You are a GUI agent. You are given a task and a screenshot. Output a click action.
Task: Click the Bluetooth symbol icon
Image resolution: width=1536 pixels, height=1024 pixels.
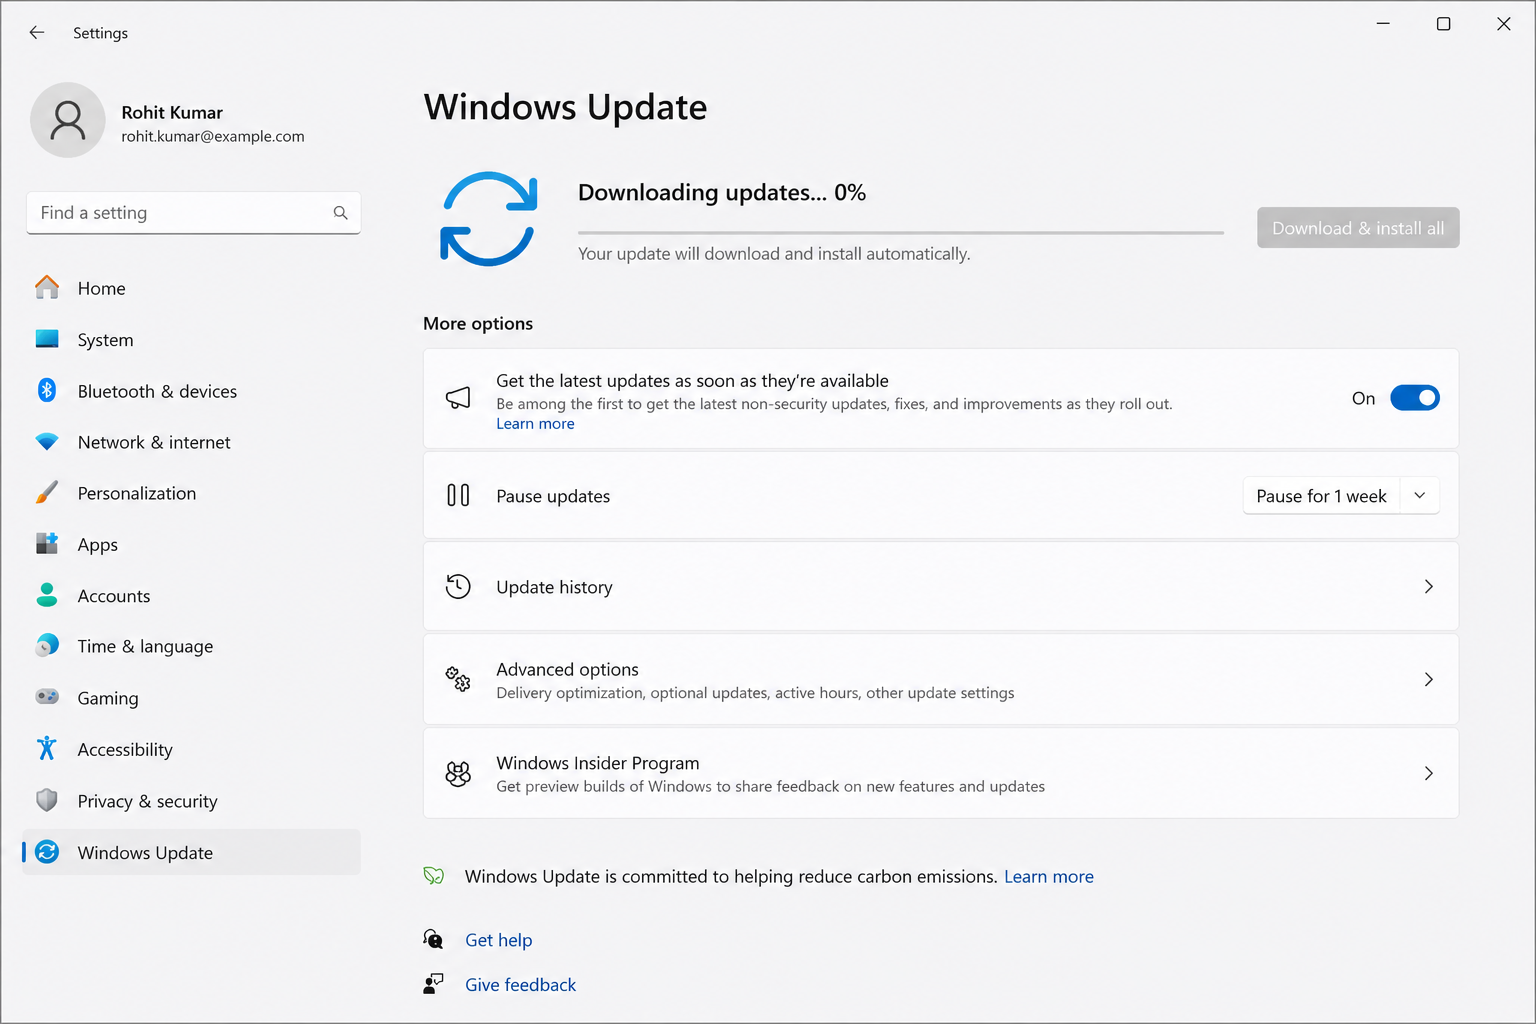coord(47,390)
